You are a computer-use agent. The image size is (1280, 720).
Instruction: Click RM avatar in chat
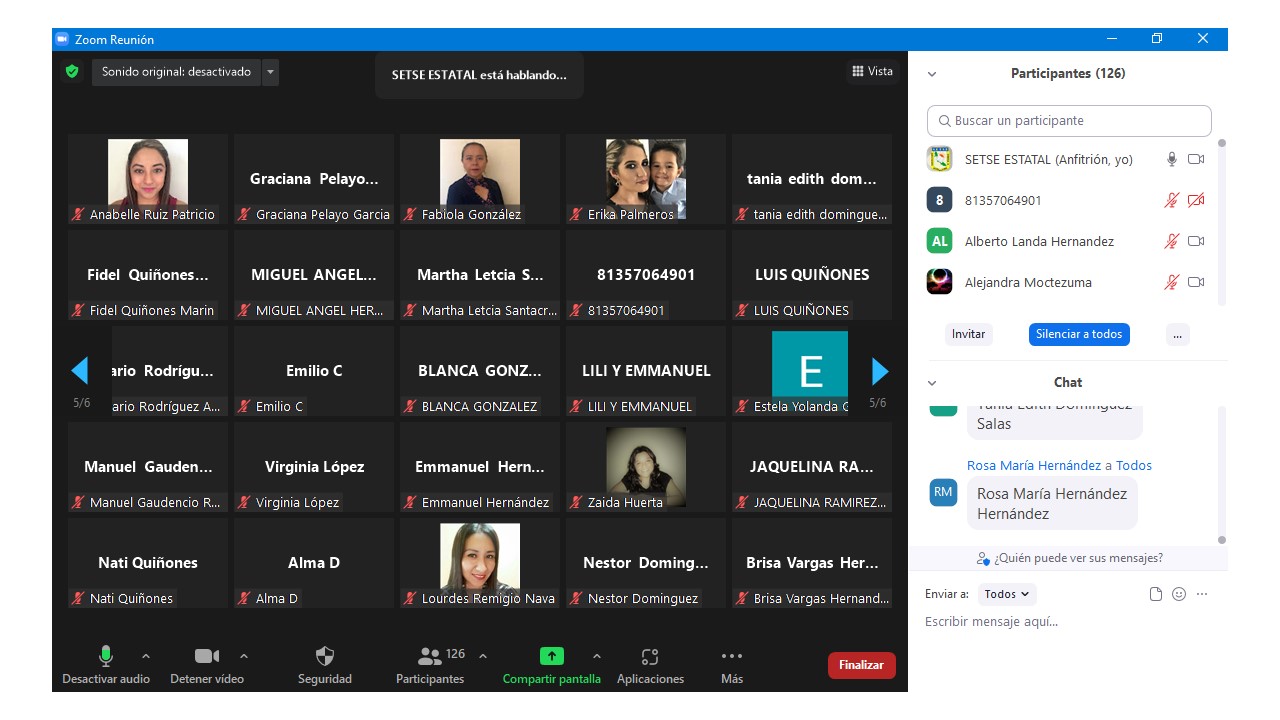pos(943,492)
